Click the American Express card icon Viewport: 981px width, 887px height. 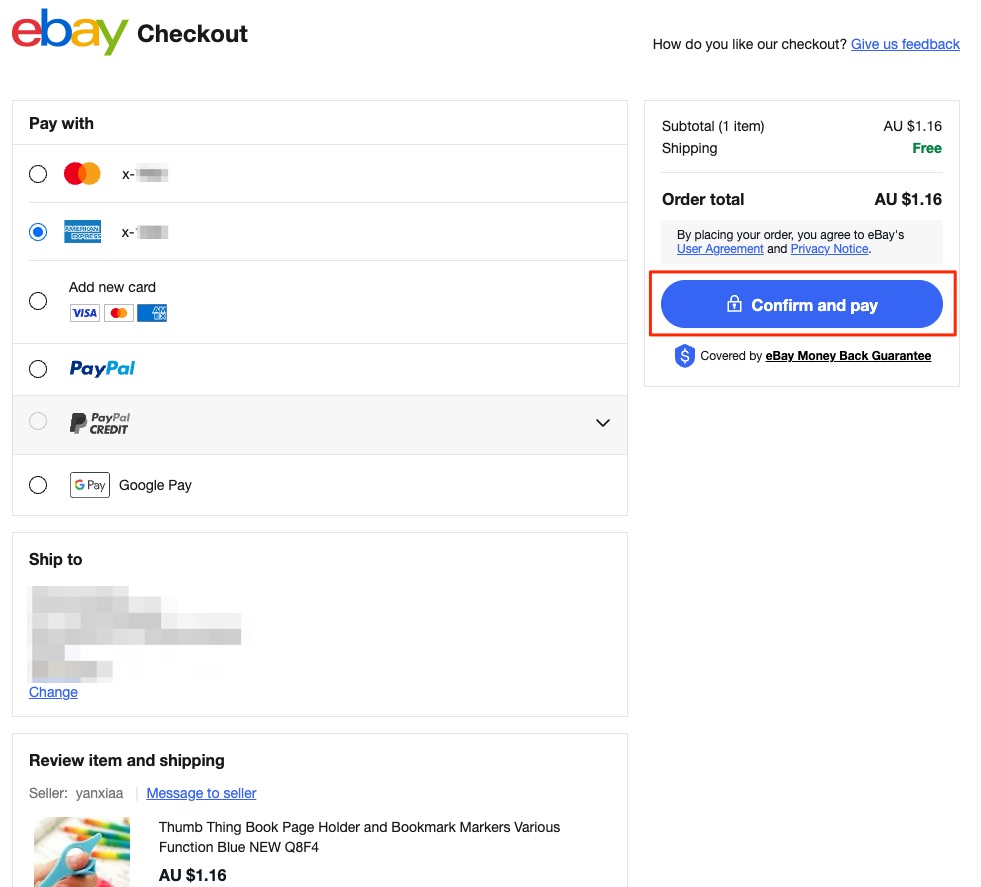82,232
